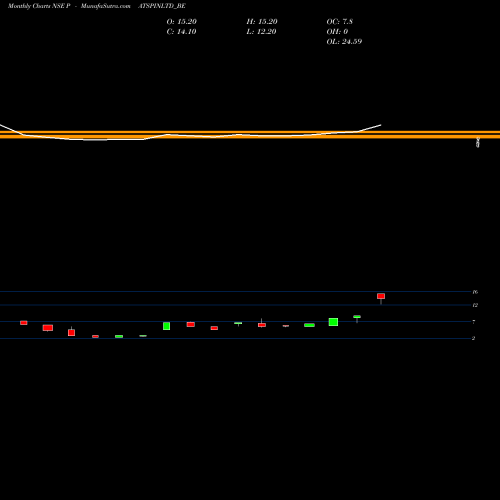This screenshot has height=500, width=500.
Task: Click the MunafaSutra.com text in header
Action: [105, 6]
